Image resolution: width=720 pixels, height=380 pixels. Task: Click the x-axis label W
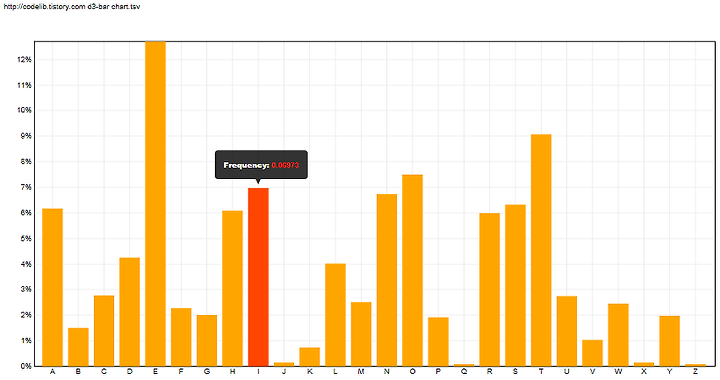(618, 372)
